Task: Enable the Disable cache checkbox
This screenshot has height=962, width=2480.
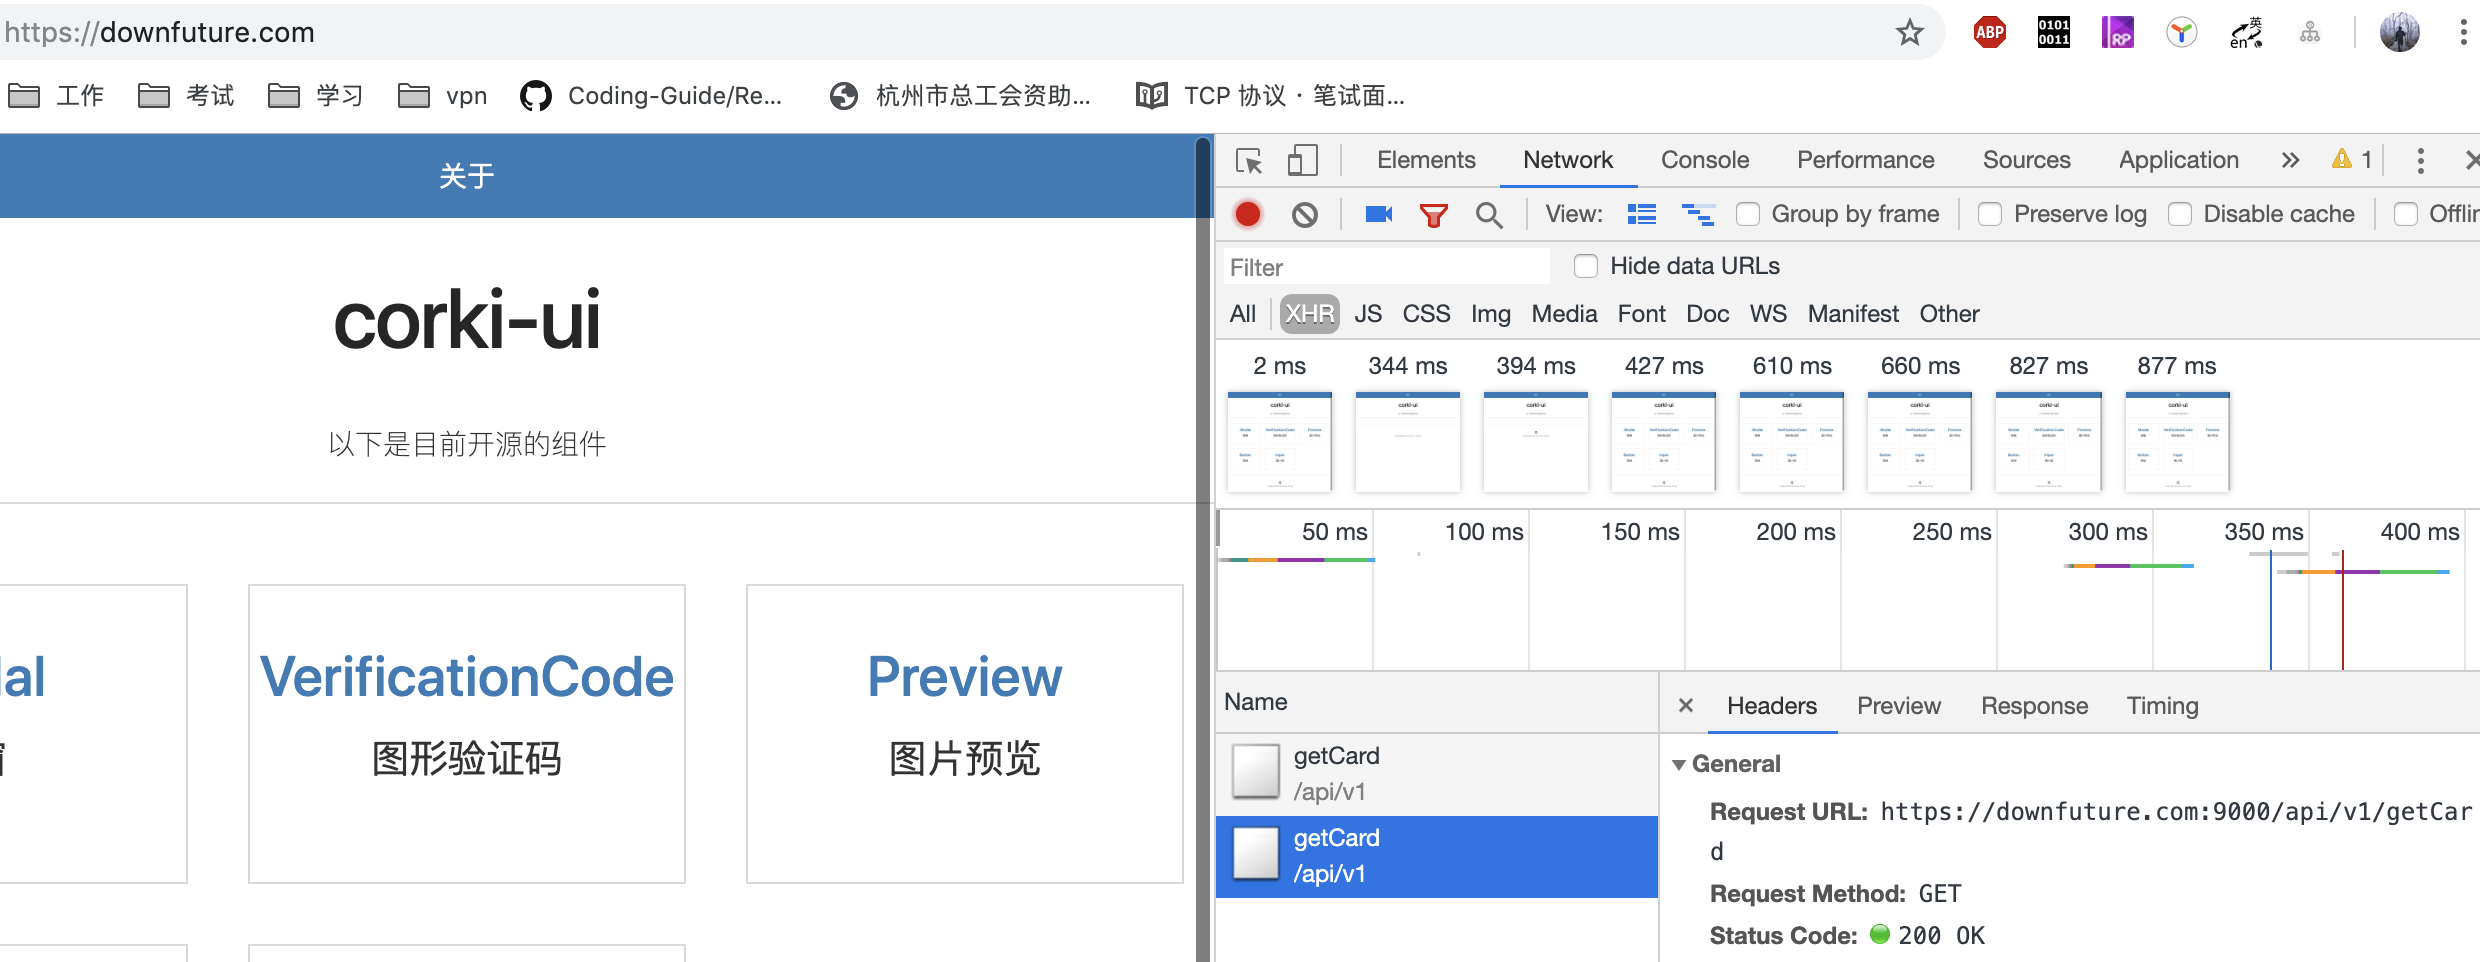Action: [x=2180, y=214]
